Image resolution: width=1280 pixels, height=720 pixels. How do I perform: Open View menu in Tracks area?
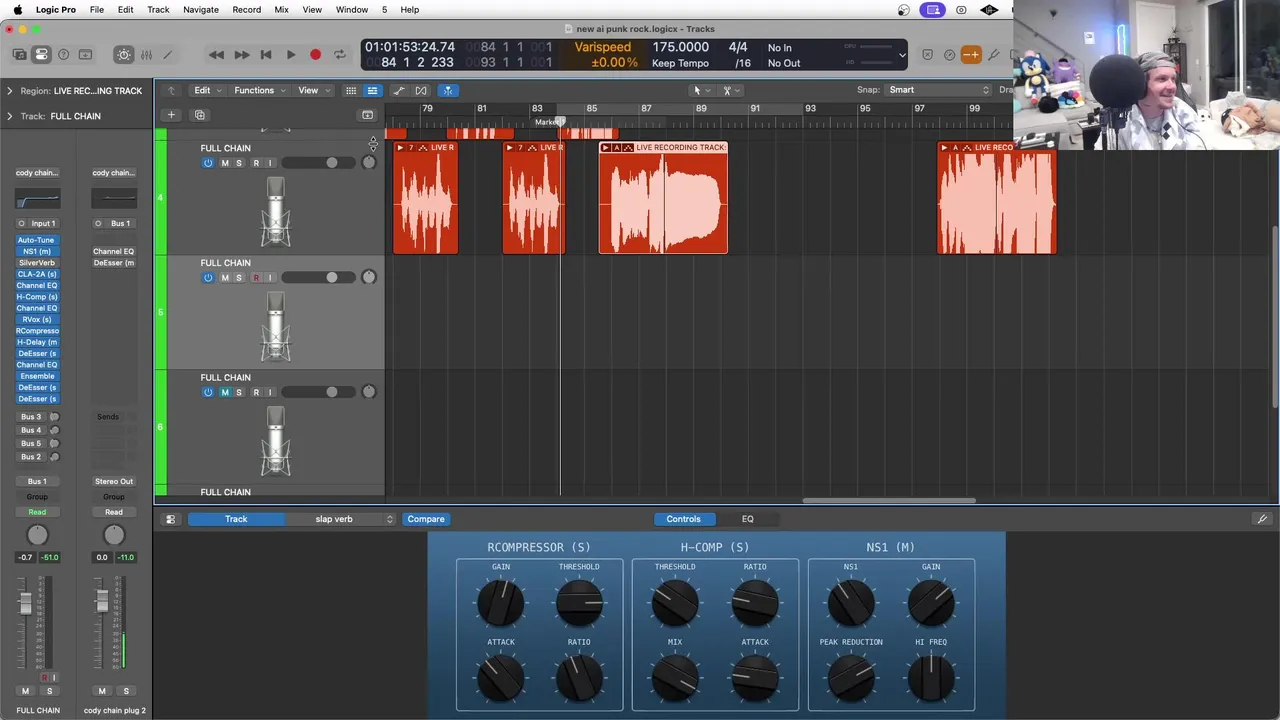312,90
